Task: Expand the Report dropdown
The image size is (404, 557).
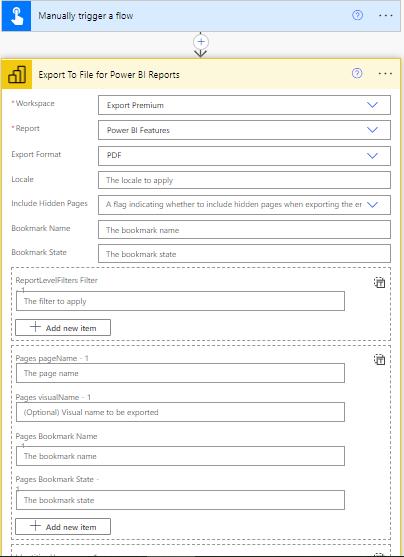Action: [372, 130]
